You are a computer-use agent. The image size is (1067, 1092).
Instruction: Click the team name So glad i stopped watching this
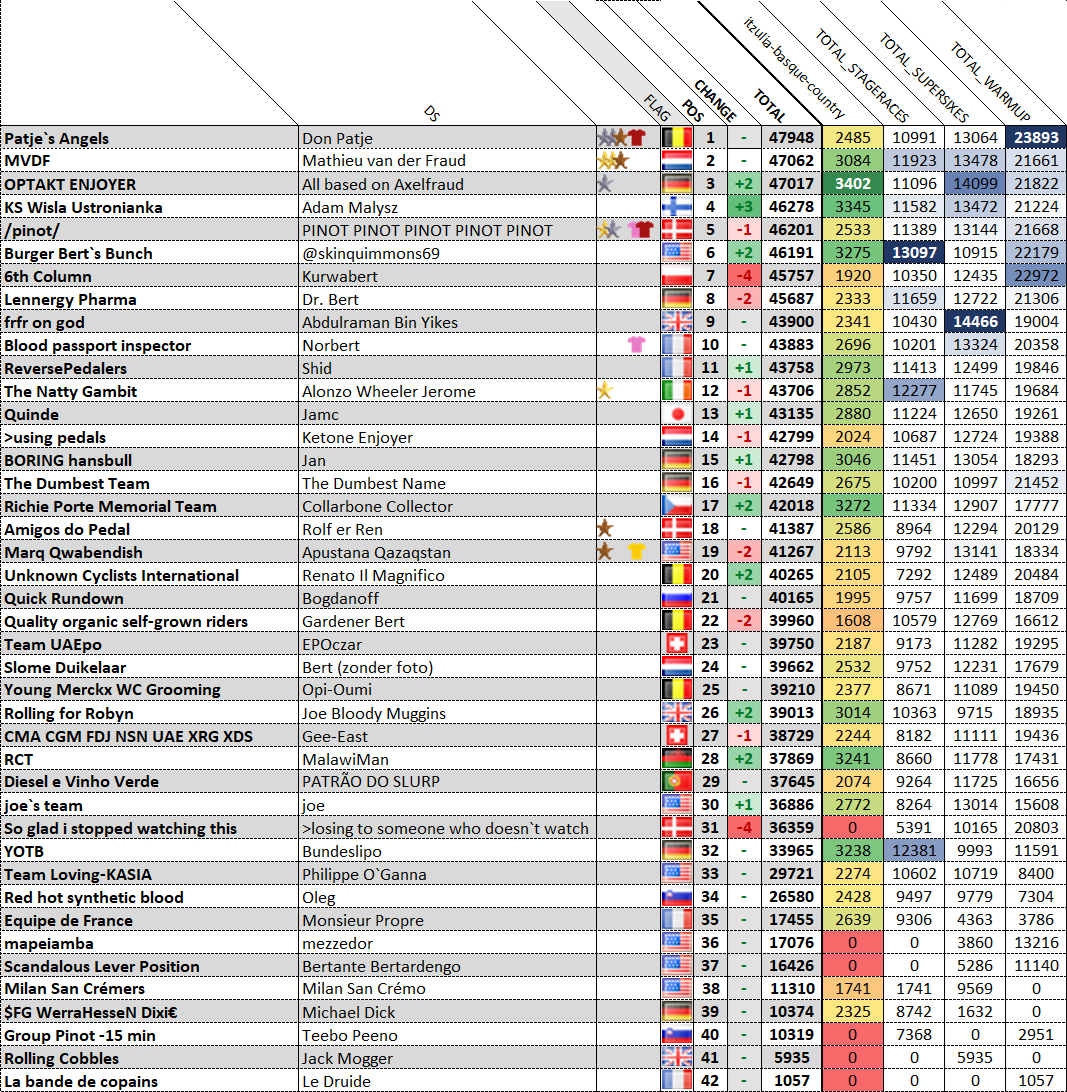(x=120, y=828)
